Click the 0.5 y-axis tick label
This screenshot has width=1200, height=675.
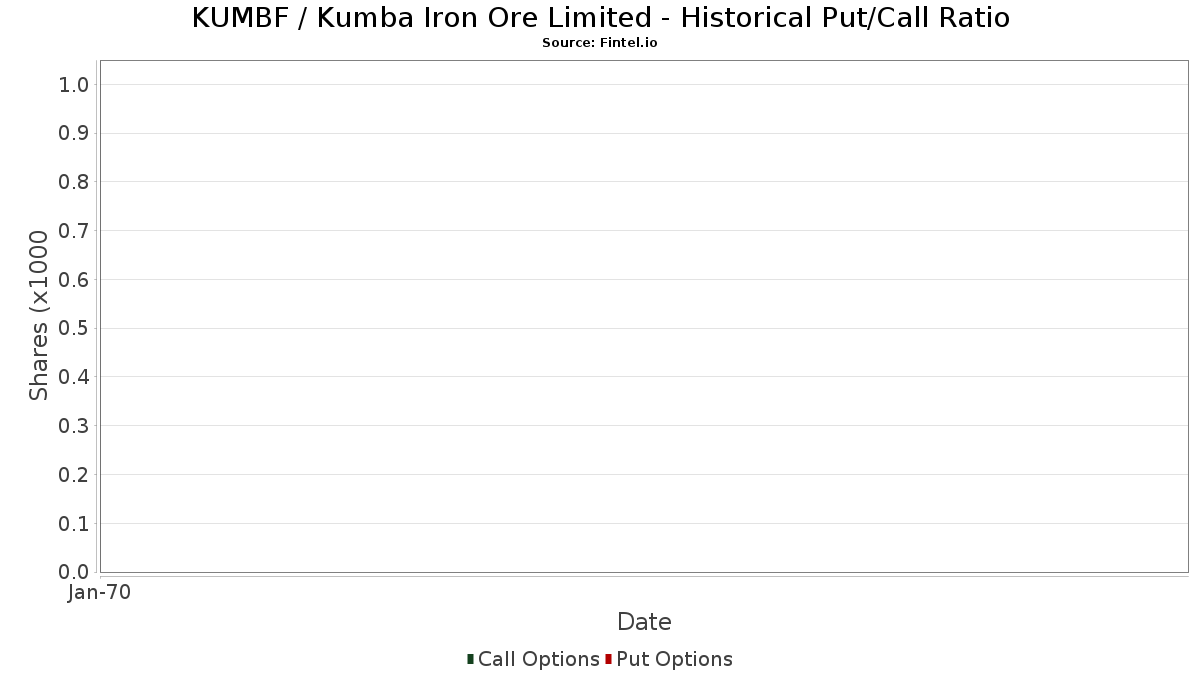(75, 328)
